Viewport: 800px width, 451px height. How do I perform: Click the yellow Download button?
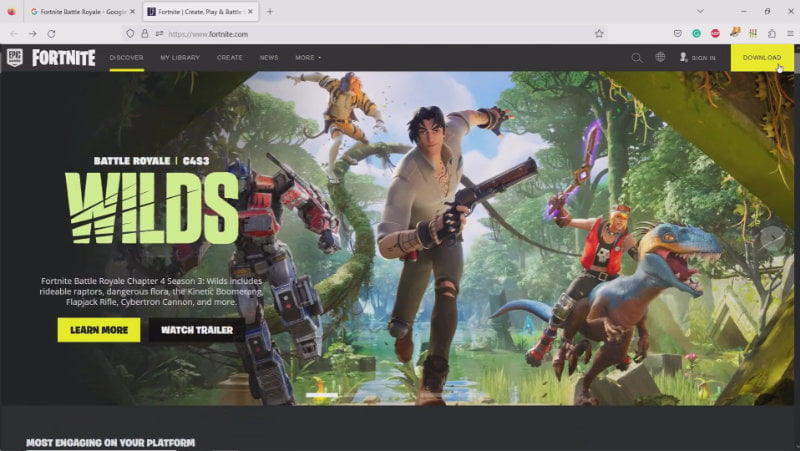pos(762,58)
